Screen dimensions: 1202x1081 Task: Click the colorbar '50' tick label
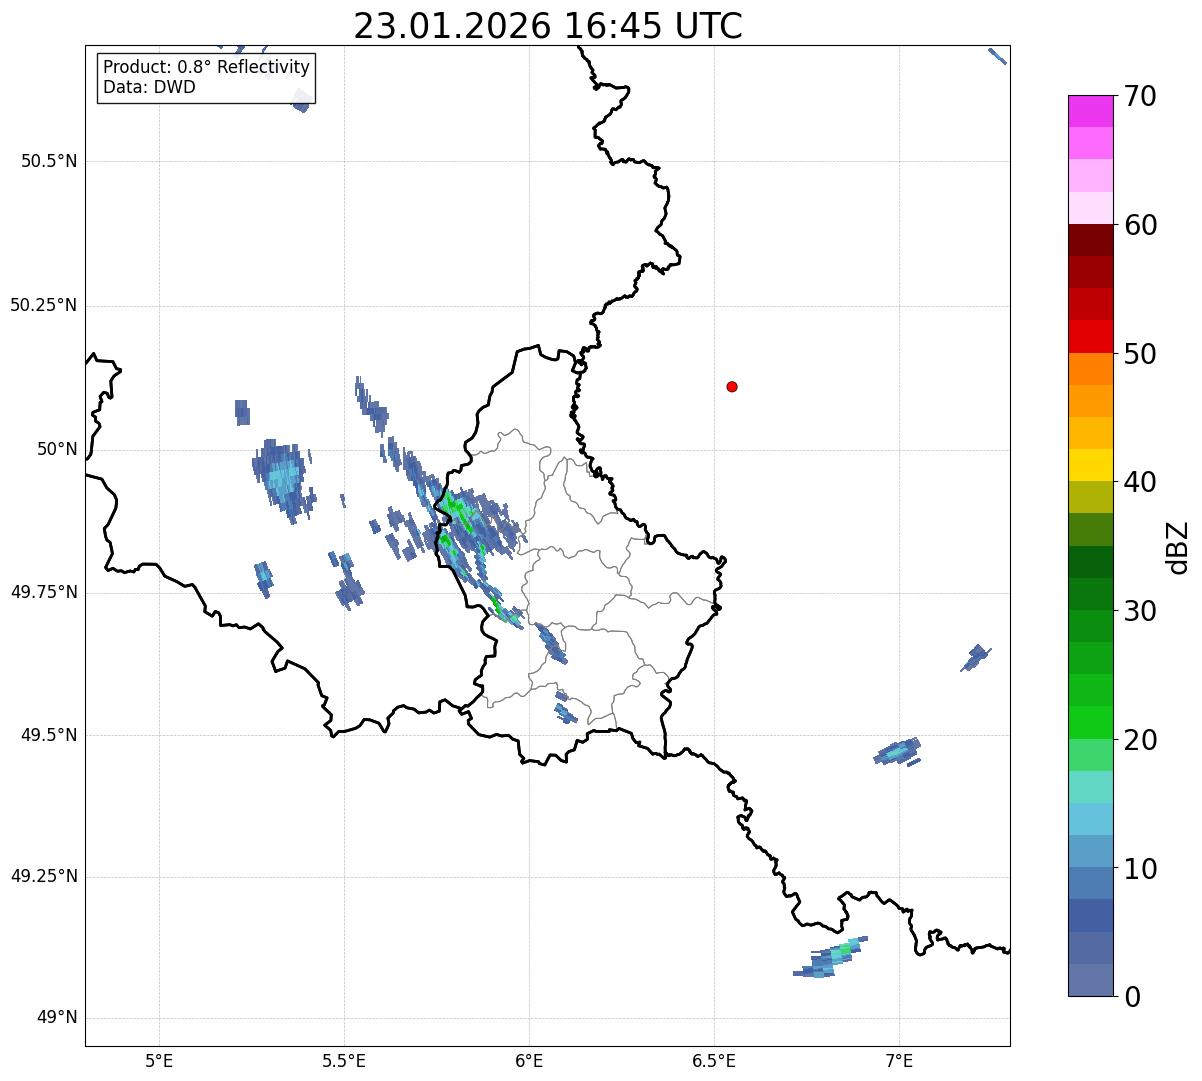click(x=1140, y=354)
